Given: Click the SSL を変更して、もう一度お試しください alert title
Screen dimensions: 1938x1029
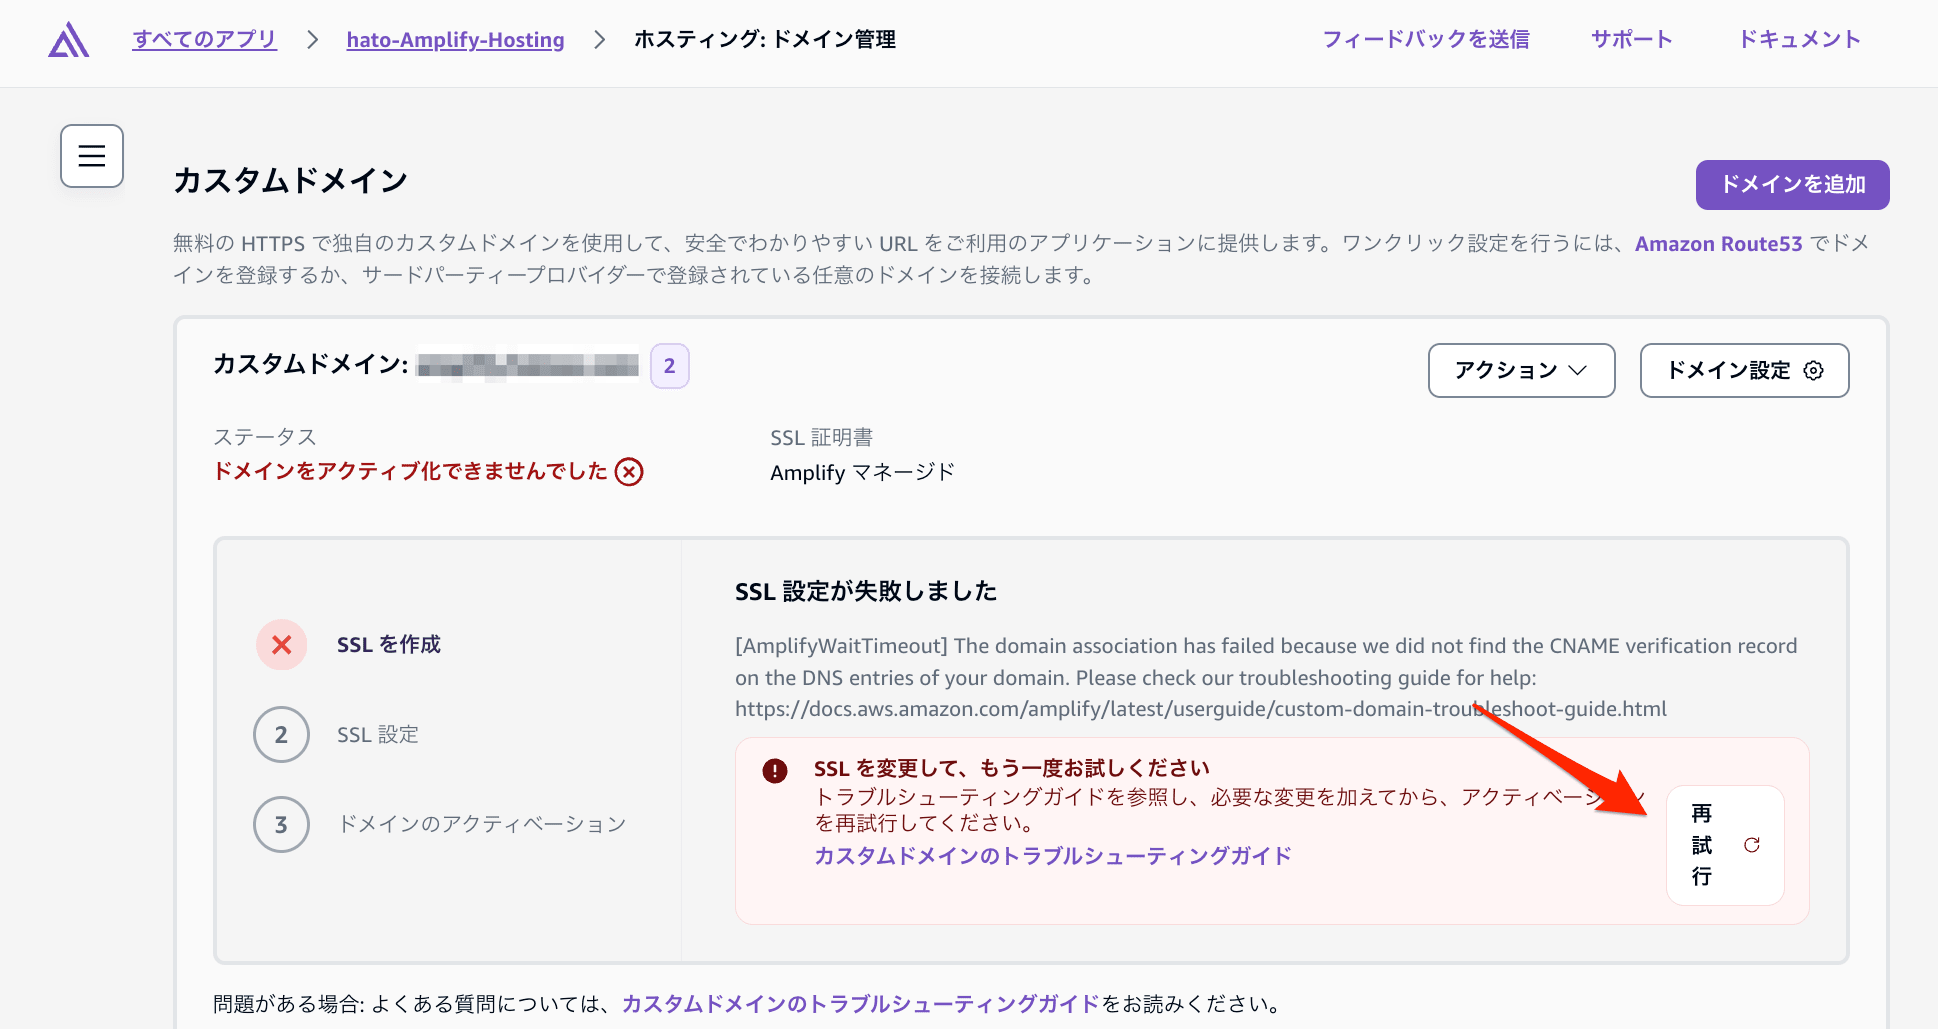Looking at the screenshot, I should point(1012,768).
